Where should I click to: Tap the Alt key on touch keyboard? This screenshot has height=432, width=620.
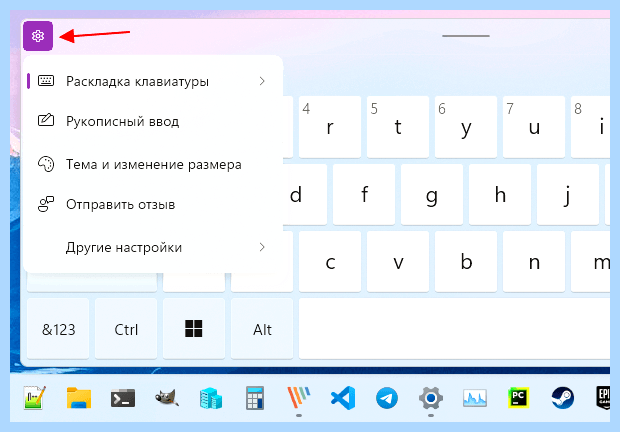[x=262, y=329]
